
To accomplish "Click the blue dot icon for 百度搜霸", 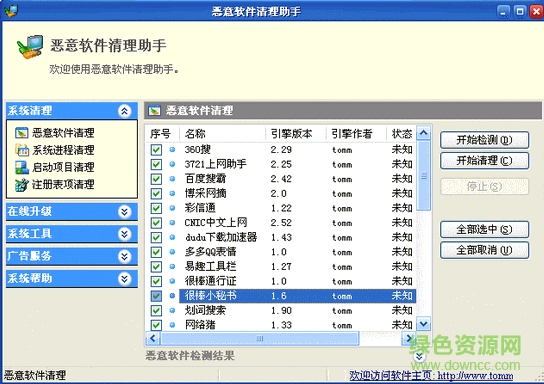I will click(x=172, y=179).
